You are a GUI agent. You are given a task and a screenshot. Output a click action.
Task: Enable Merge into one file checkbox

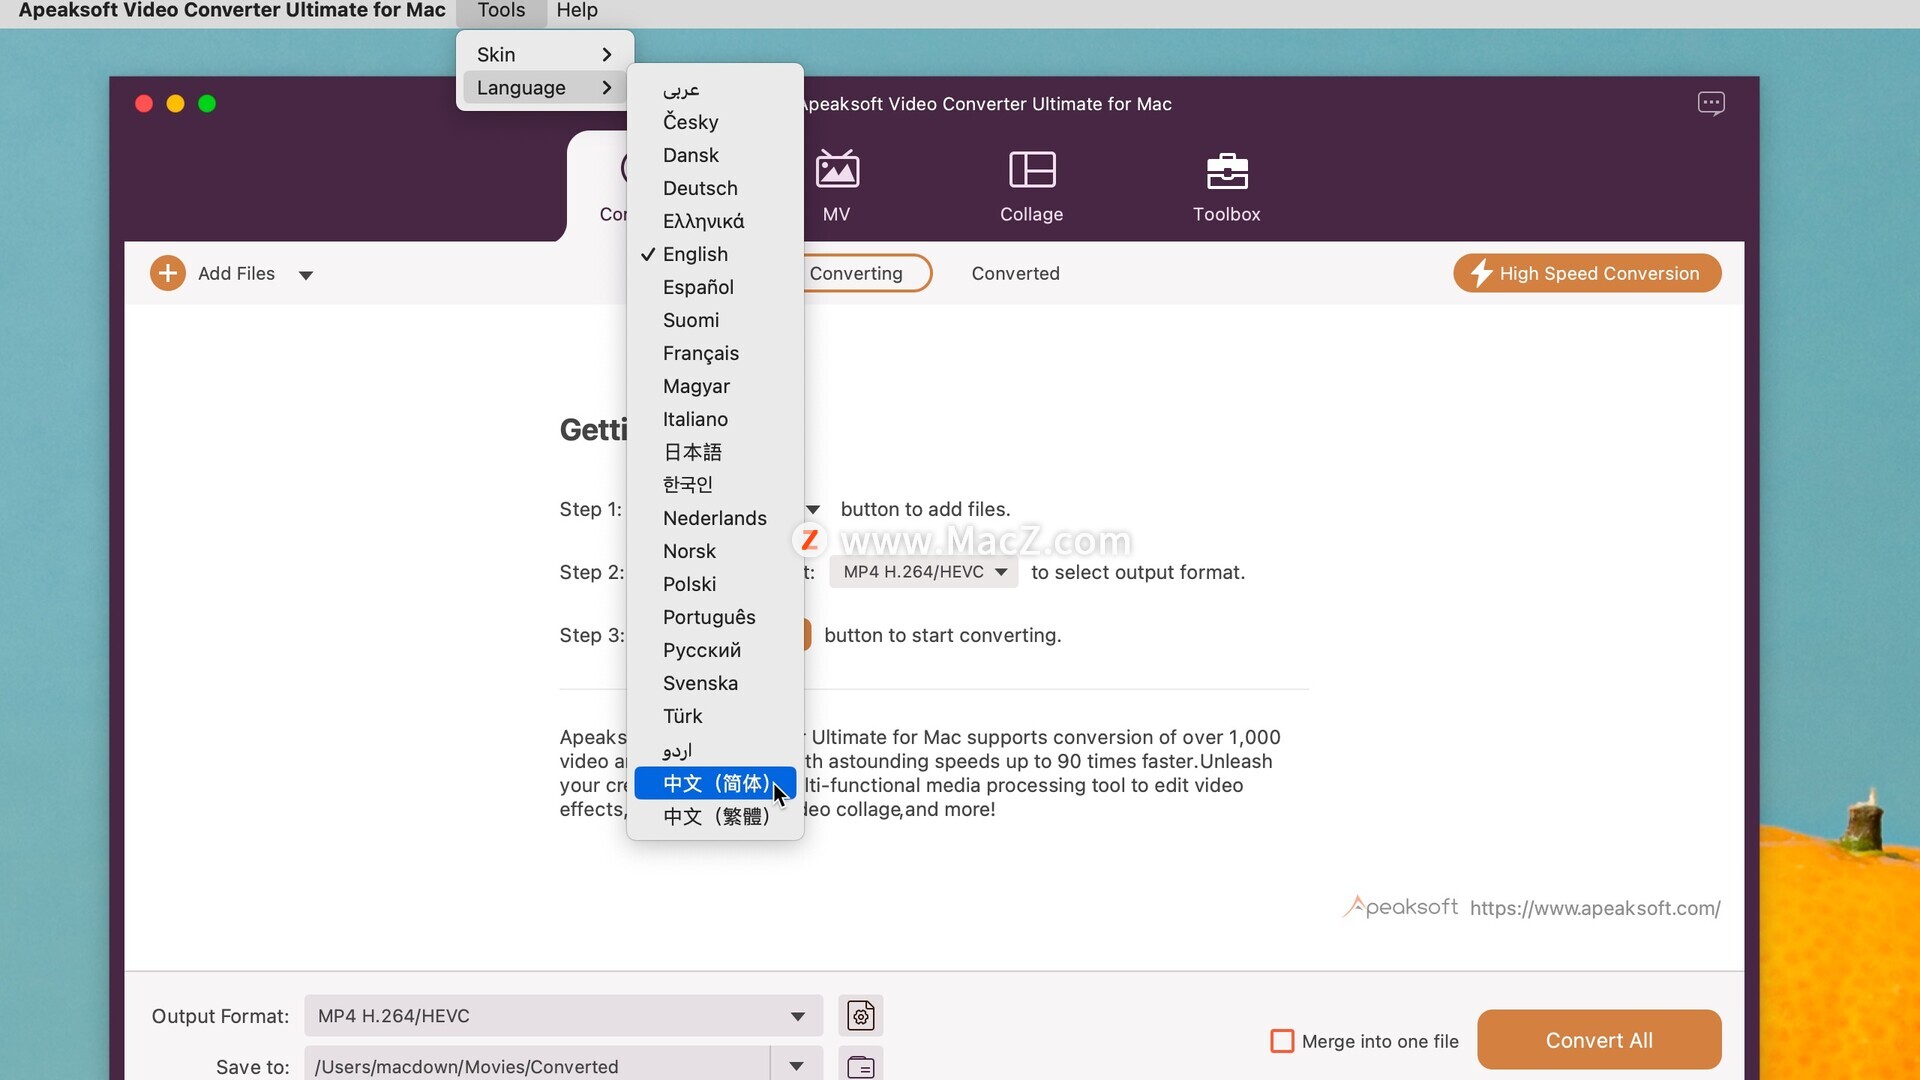[x=1282, y=1041]
